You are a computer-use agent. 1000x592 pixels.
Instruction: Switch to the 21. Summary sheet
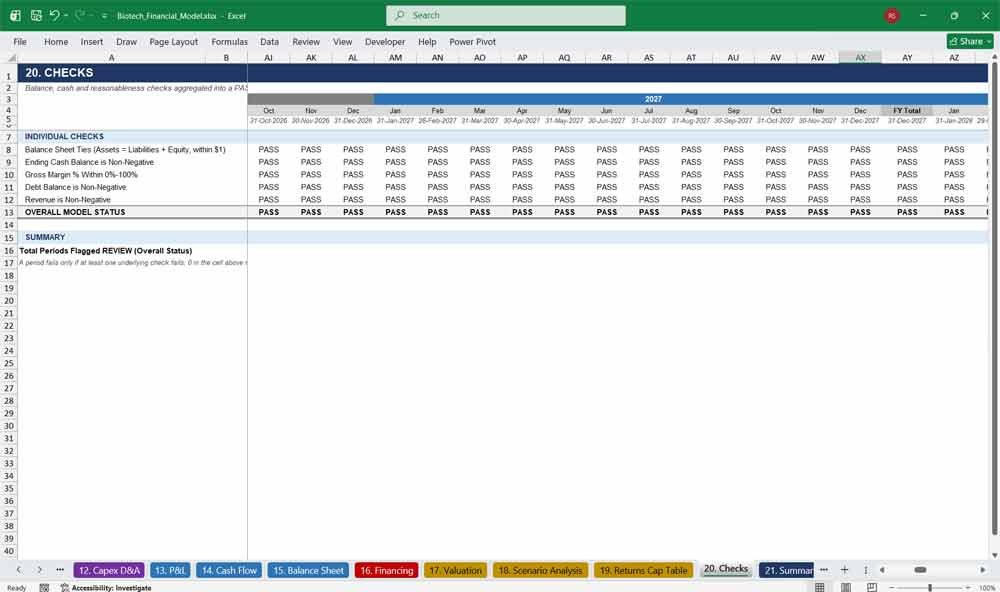786,570
